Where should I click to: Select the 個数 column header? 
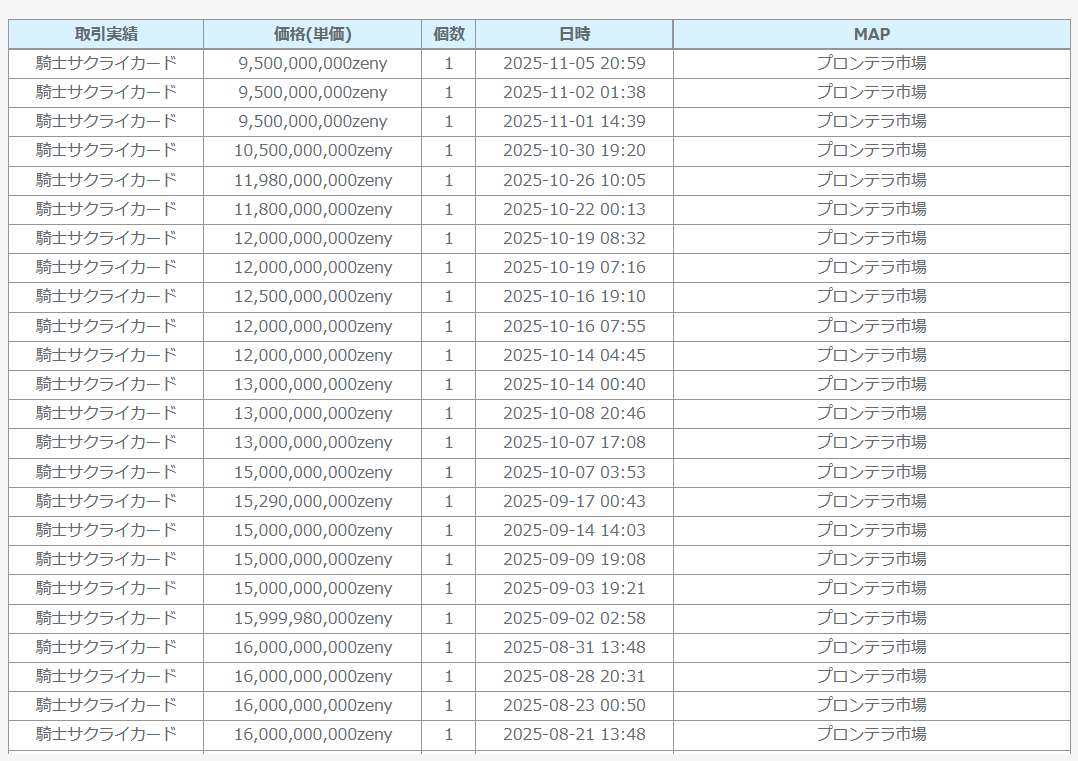pyautogui.click(x=448, y=34)
